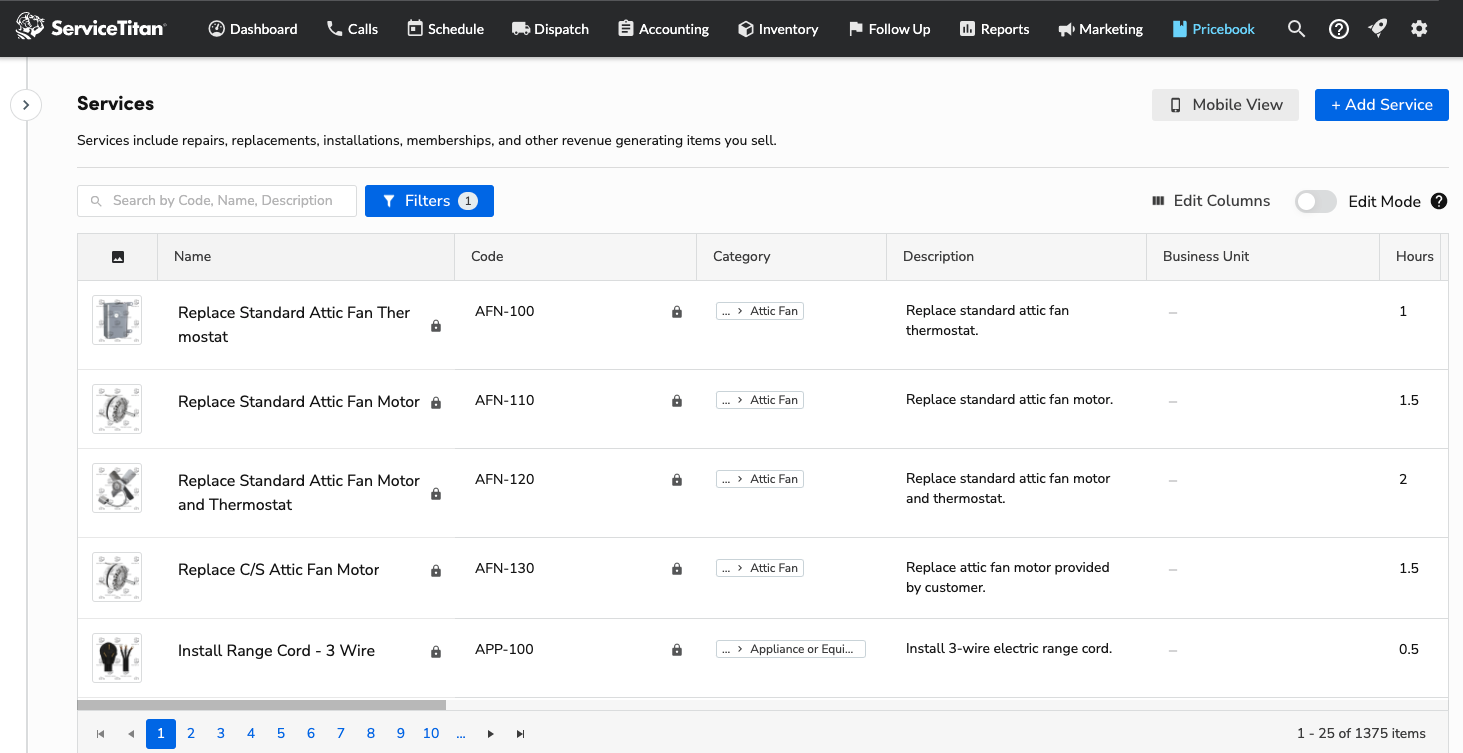Click the Add Service button

tap(1381, 105)
